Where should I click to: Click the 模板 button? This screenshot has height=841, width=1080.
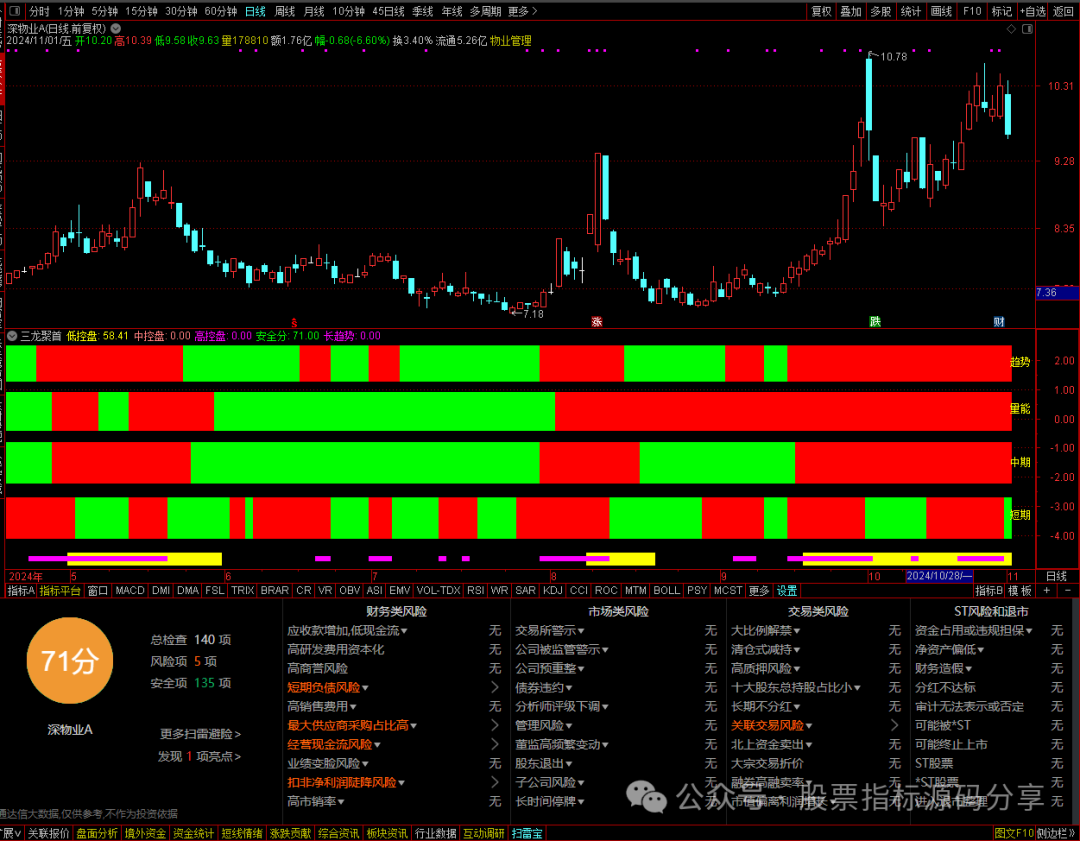tap(1020, 590)
